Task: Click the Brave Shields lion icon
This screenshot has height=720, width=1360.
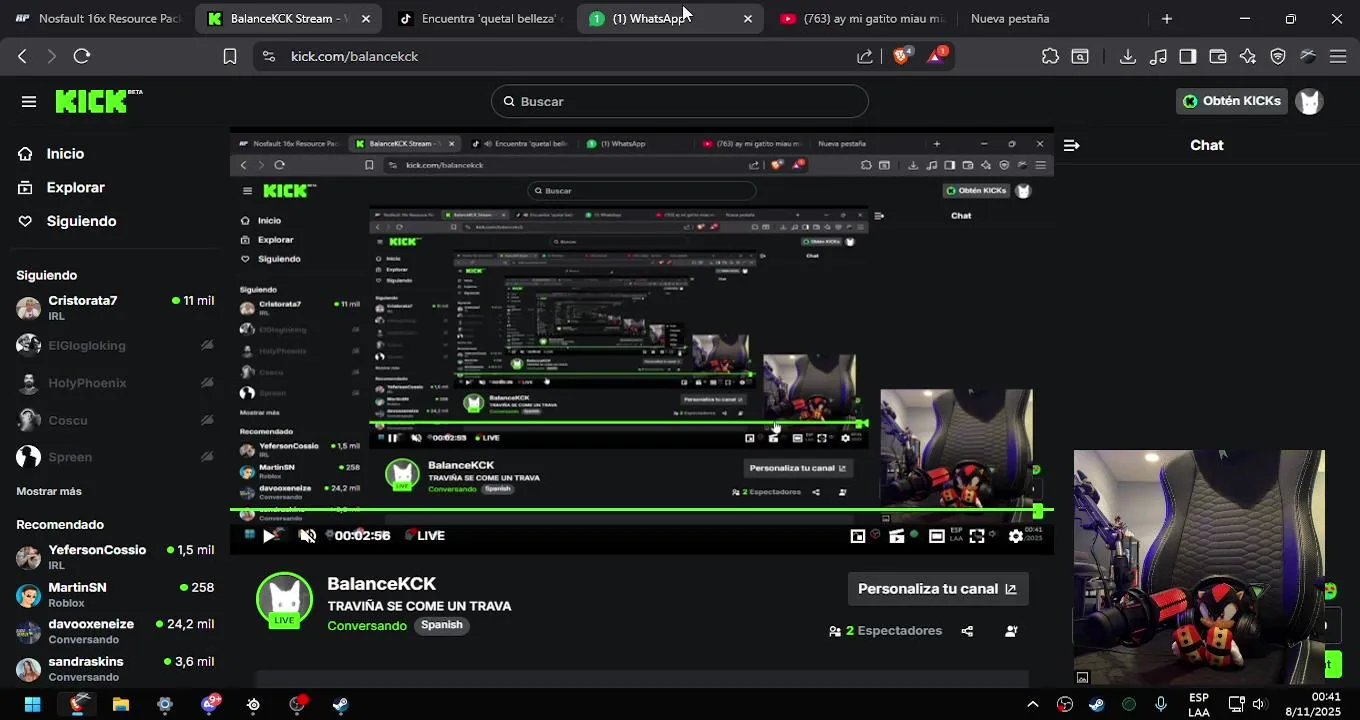Action: click(x=901, y=56)
